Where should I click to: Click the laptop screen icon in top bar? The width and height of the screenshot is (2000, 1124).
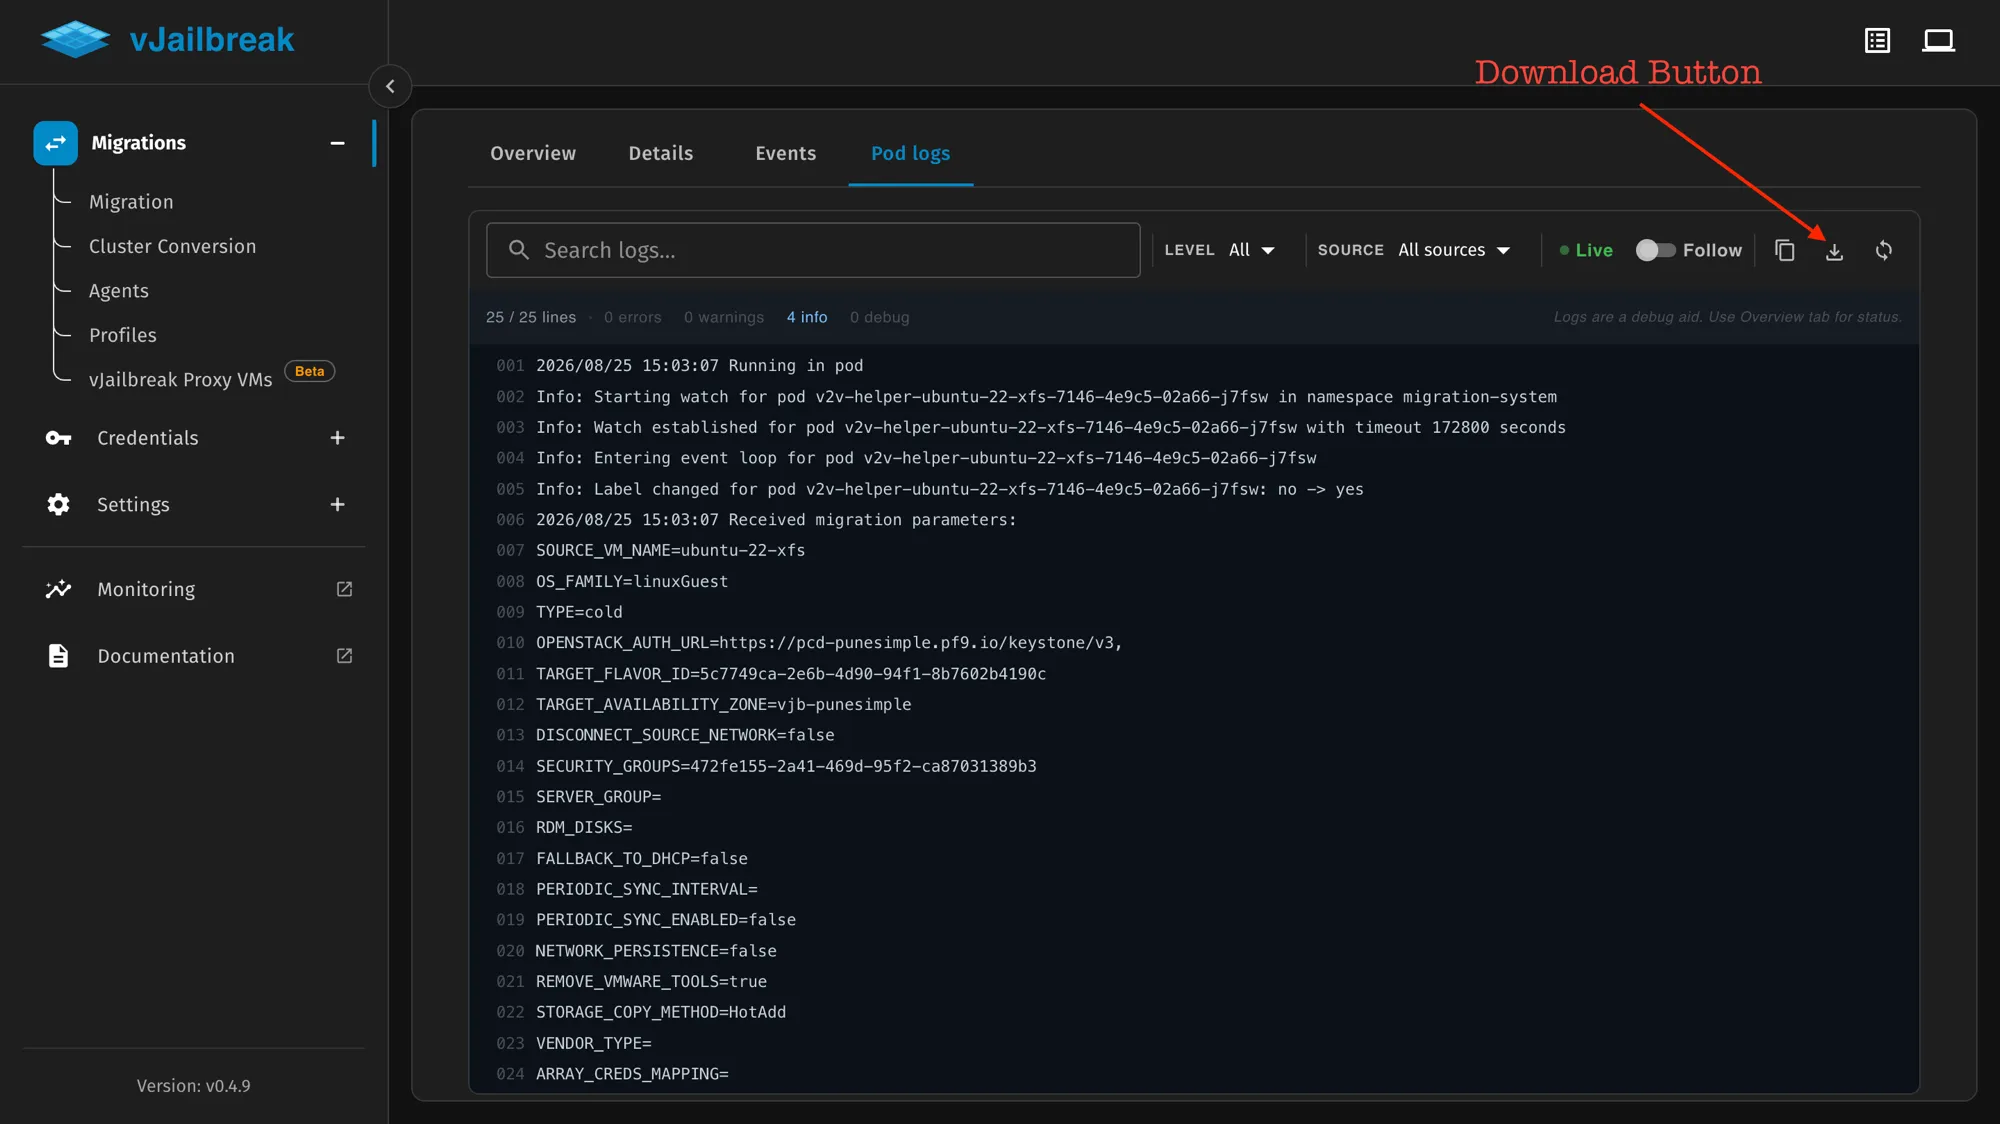click(1938, 40)
